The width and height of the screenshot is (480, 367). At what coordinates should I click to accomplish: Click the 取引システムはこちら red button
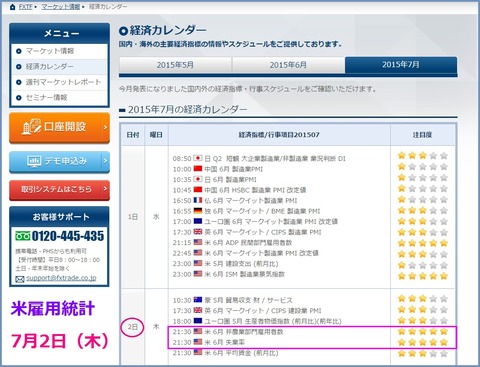[x=59, y=190]
